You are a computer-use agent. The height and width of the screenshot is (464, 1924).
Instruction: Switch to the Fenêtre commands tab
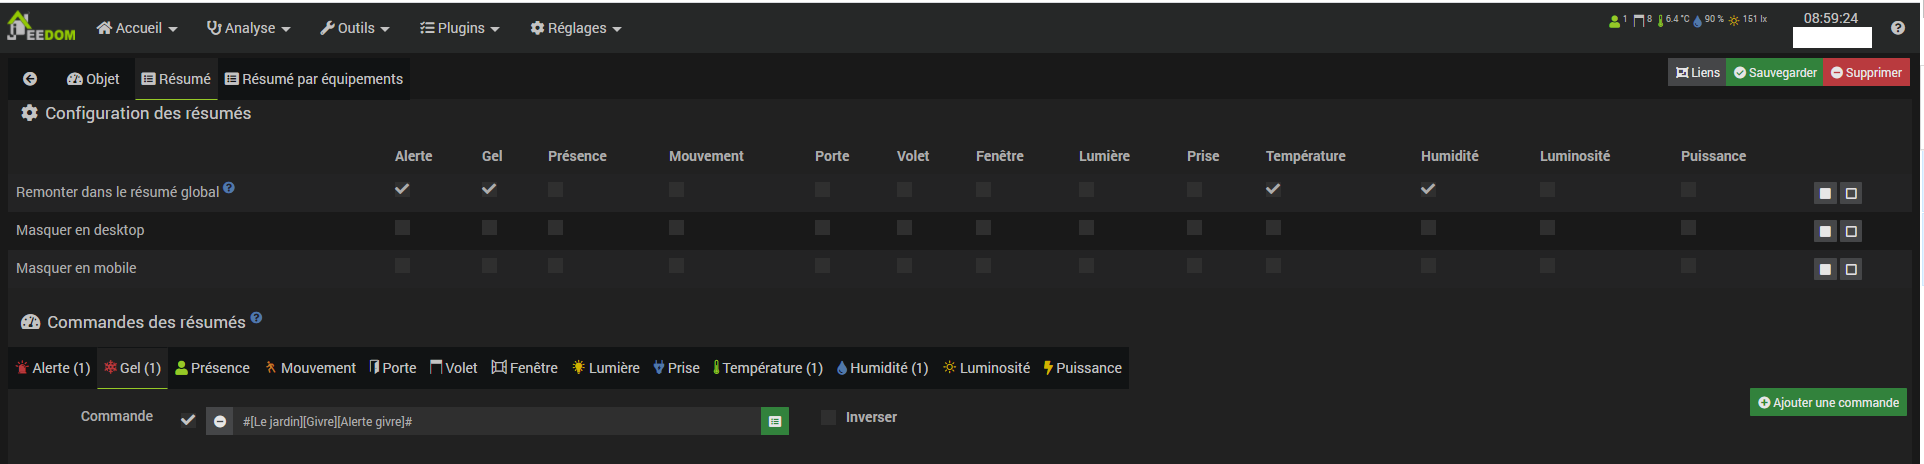point(524,368)
